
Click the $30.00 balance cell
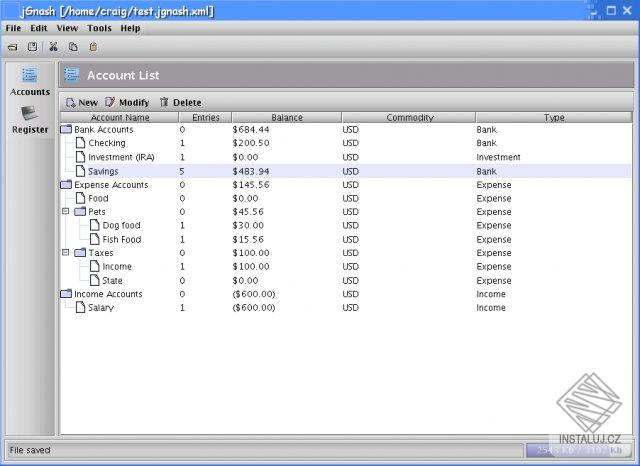pyautogui.click(x=248, y=225)
